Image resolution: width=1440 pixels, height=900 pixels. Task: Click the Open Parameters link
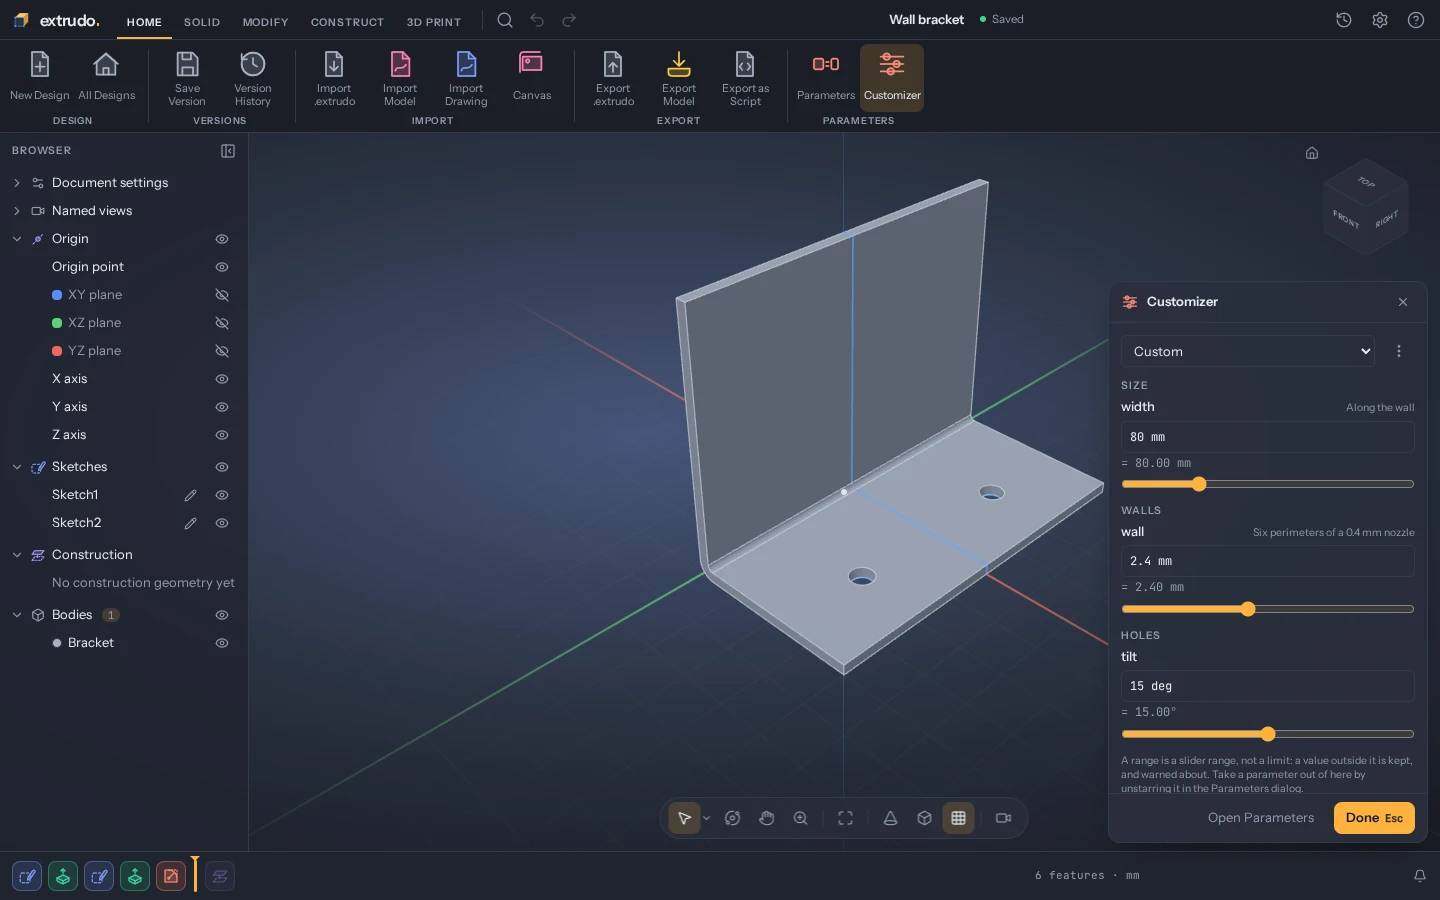coord(1261,818)
